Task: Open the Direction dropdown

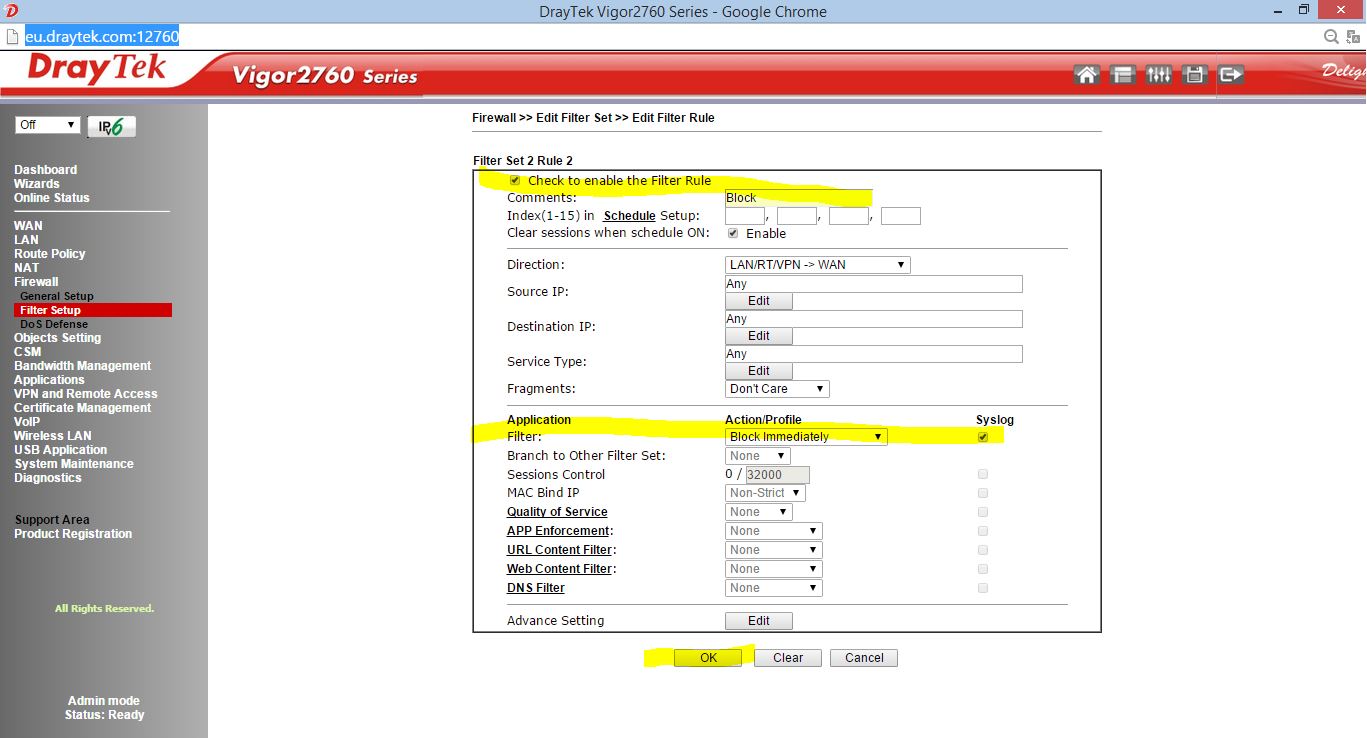Action: pos(817,265)
